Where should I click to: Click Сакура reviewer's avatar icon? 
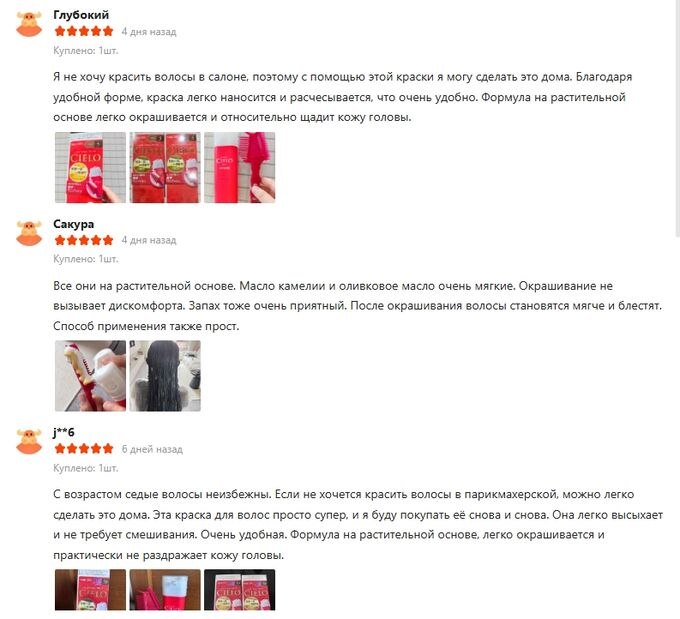(29, 233)
